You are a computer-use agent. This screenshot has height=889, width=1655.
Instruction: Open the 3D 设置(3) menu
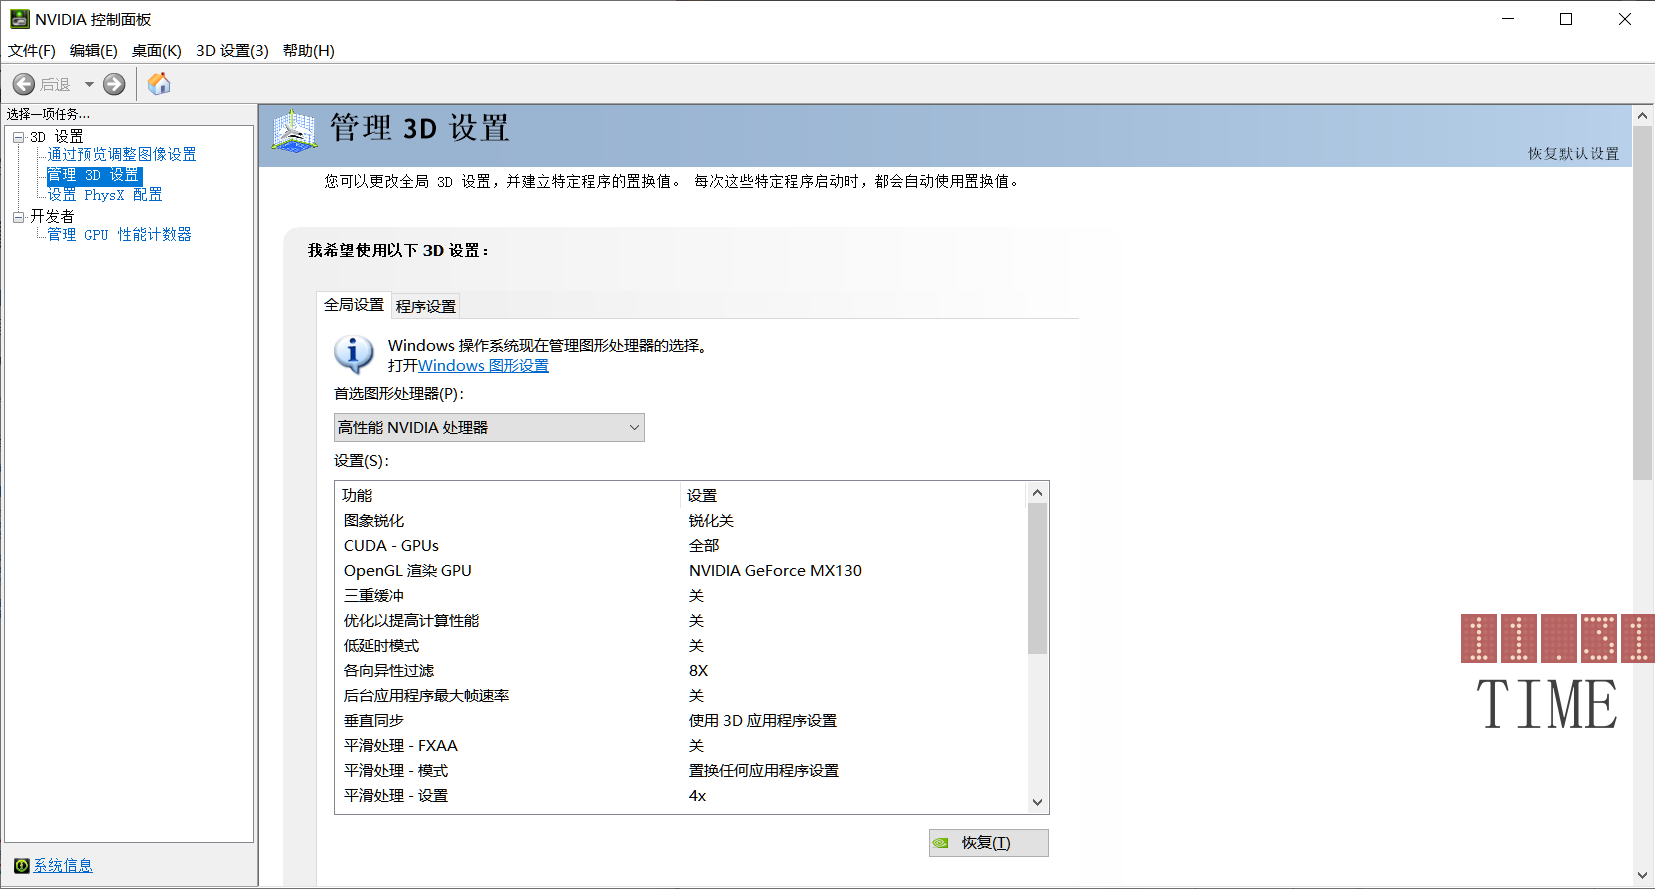pos(232,51)
